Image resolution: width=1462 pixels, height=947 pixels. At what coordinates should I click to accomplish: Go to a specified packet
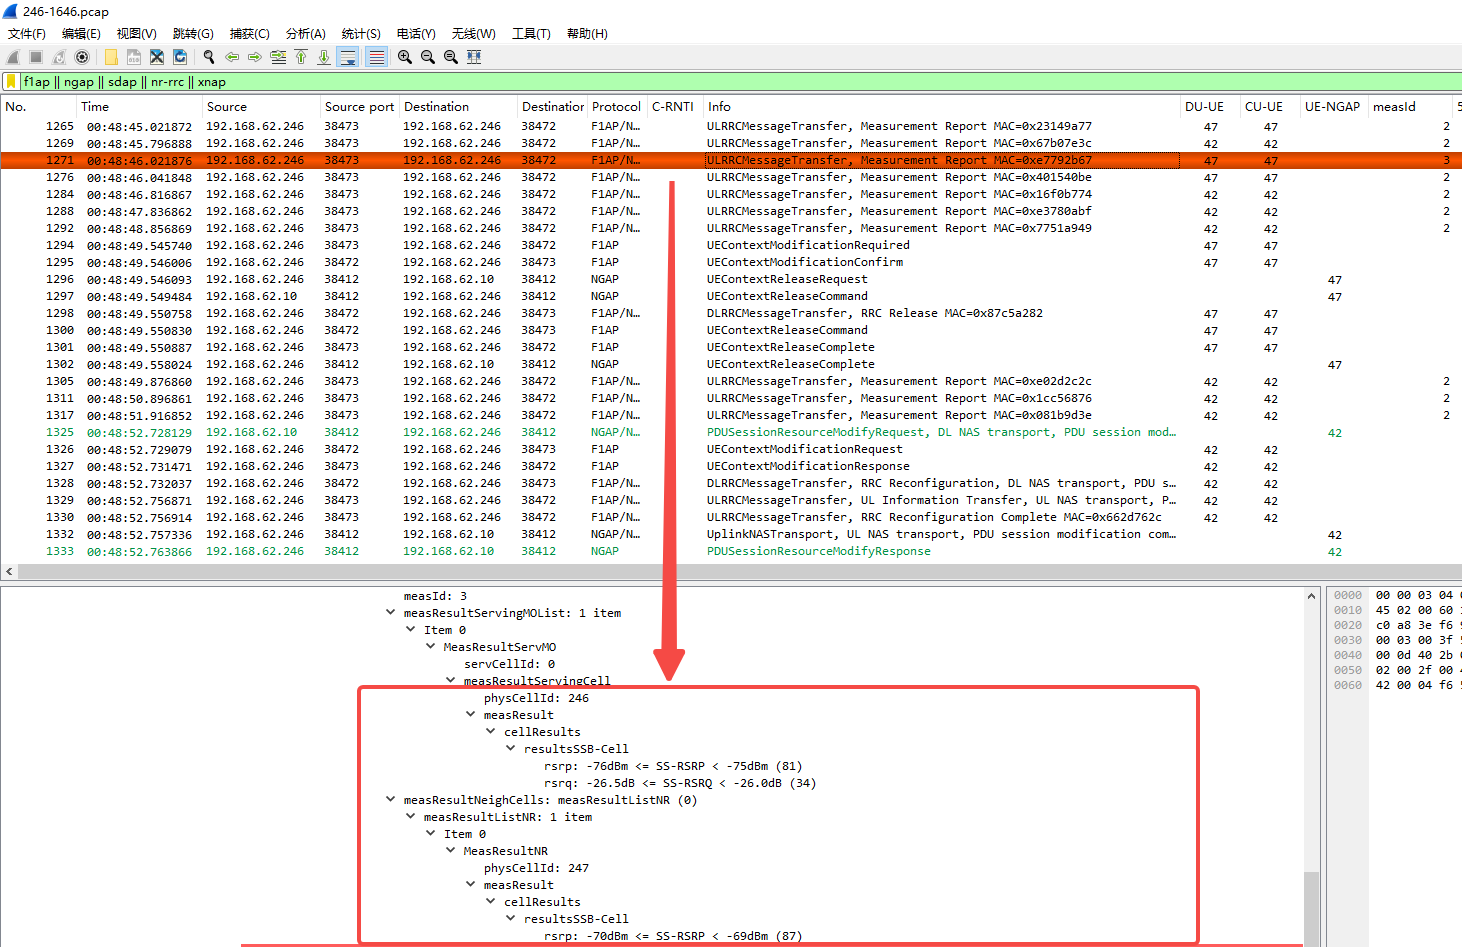[x=278, y=57]
